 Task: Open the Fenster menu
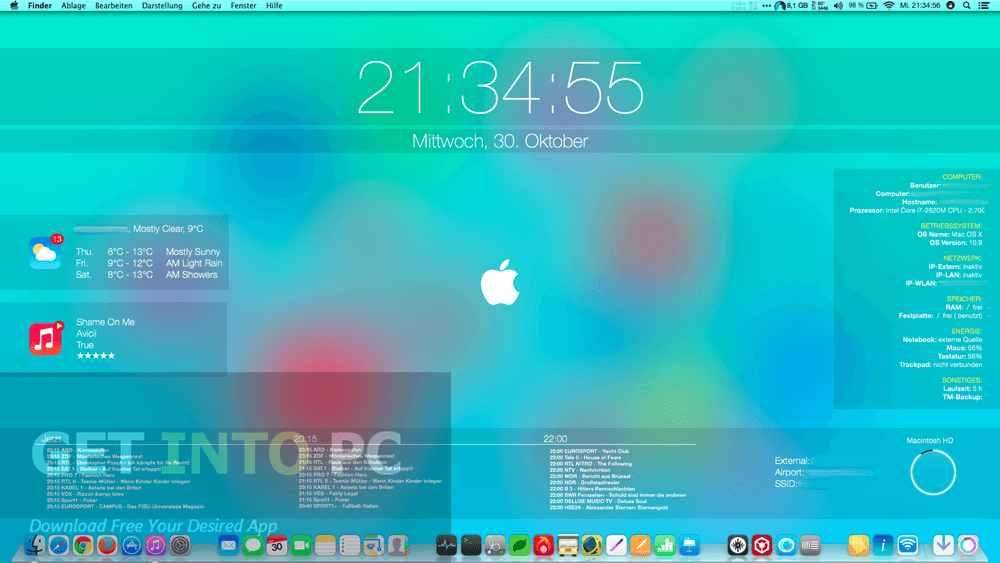tap(243, 5)
